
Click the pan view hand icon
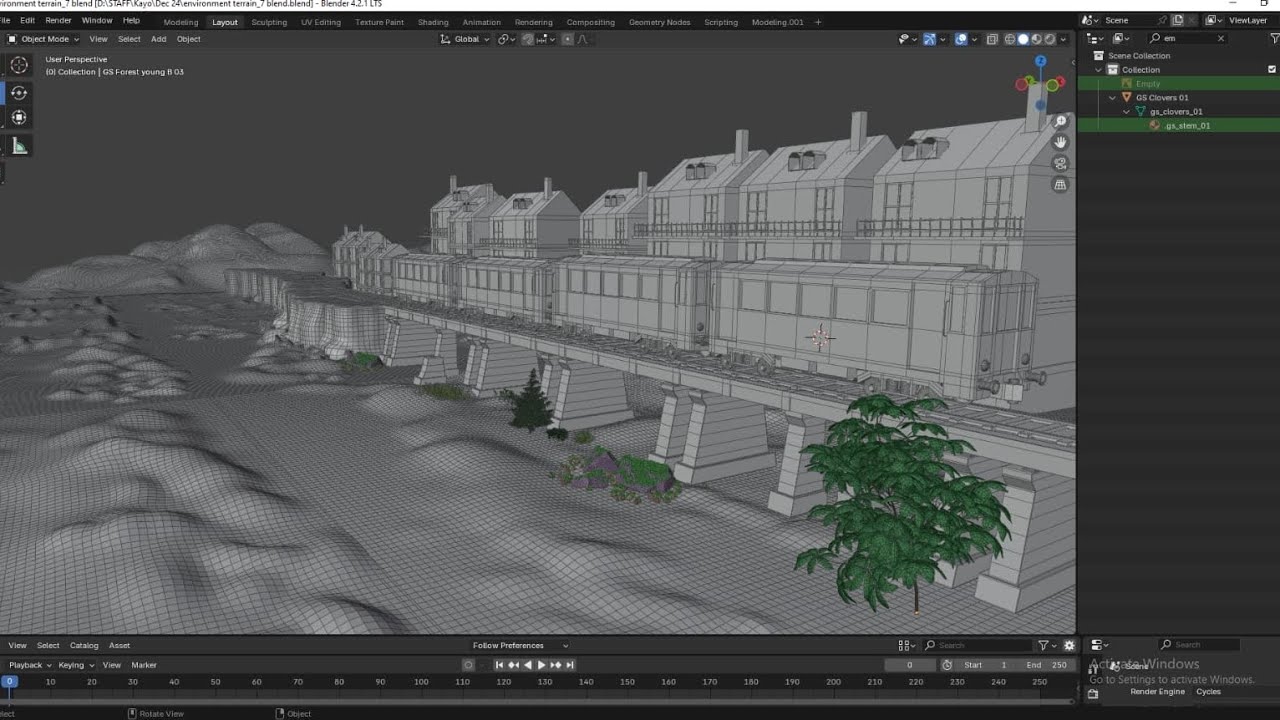coord(1061,142)
